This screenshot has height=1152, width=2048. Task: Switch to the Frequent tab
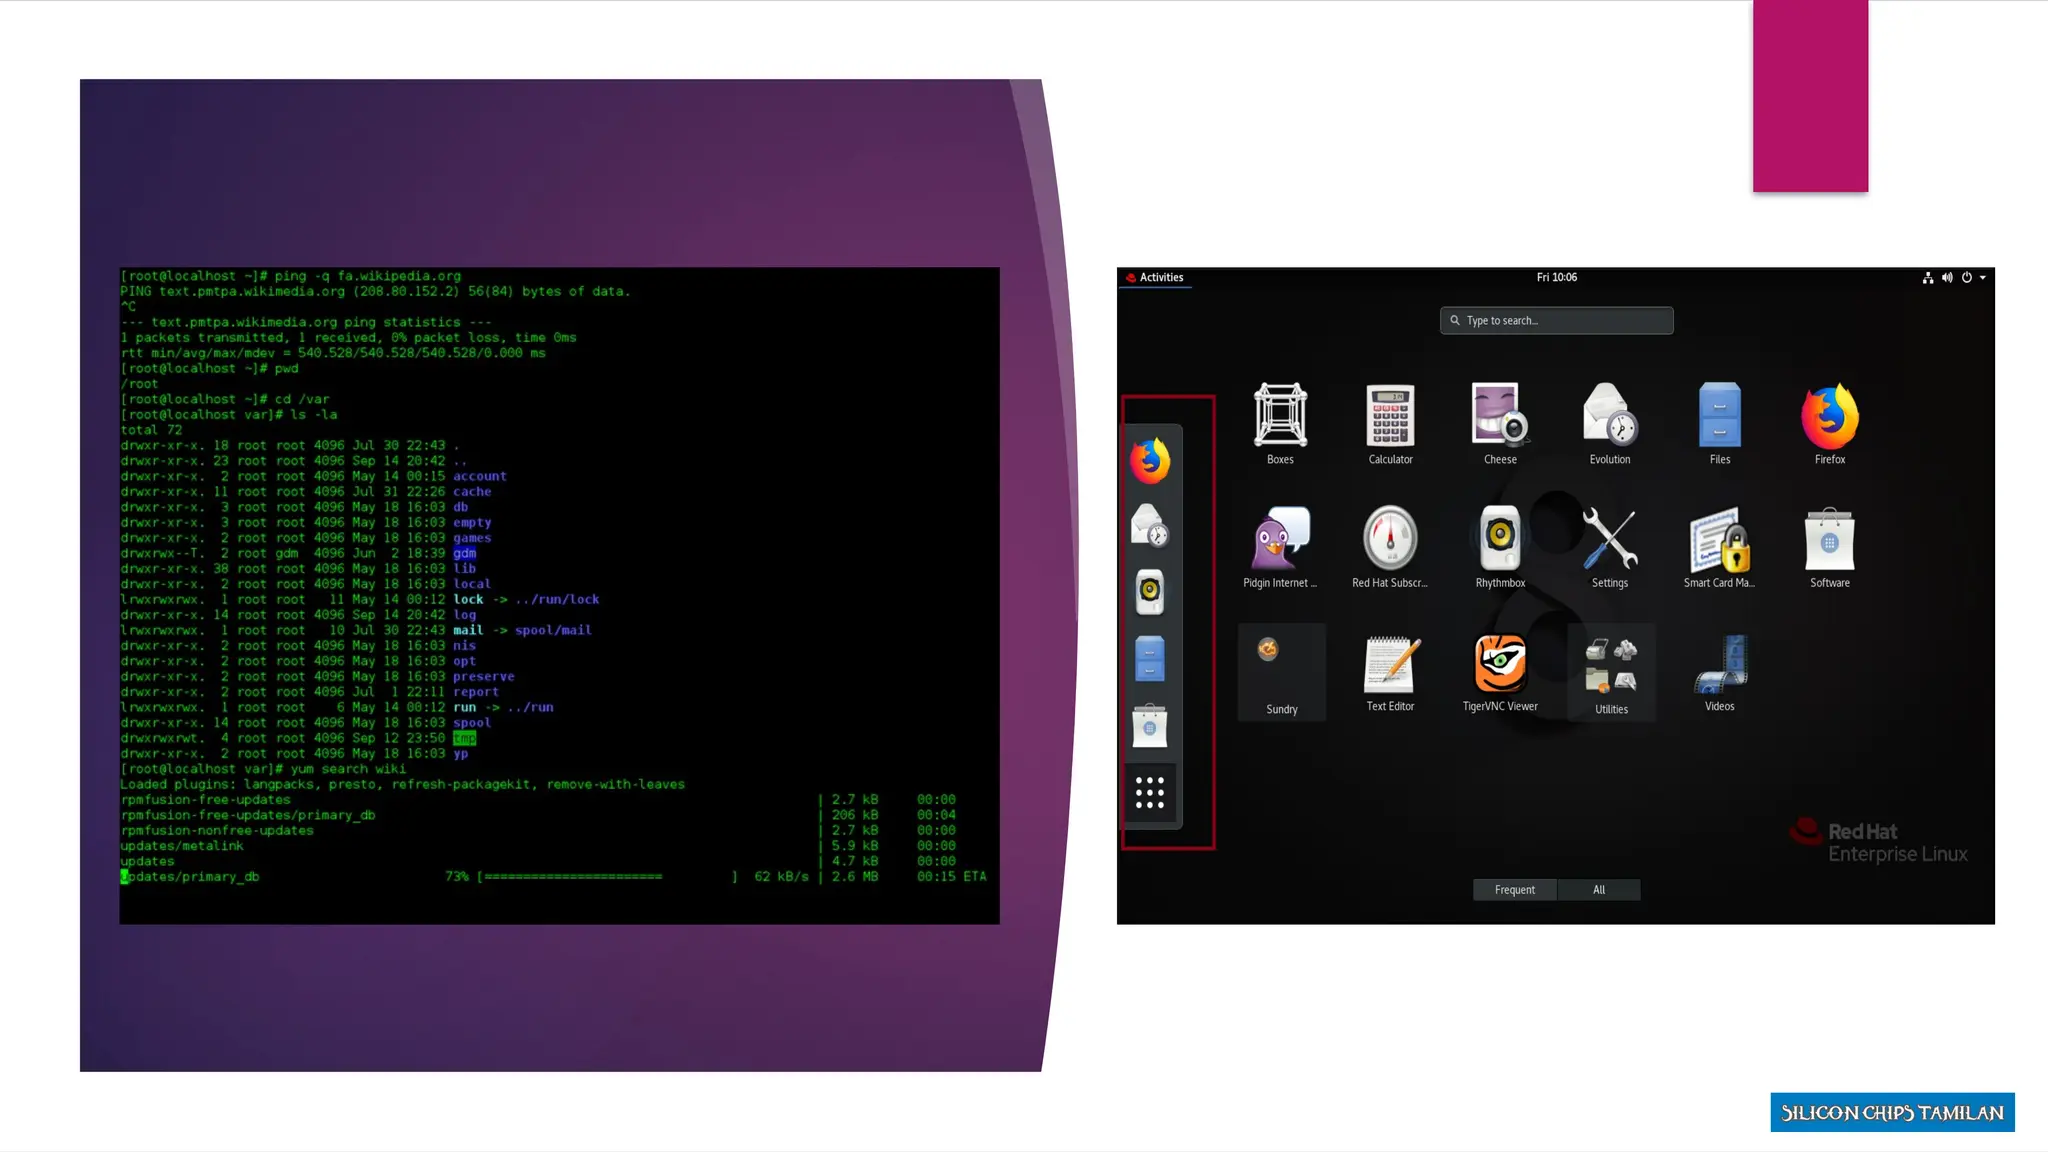(x=1514, y=890)
